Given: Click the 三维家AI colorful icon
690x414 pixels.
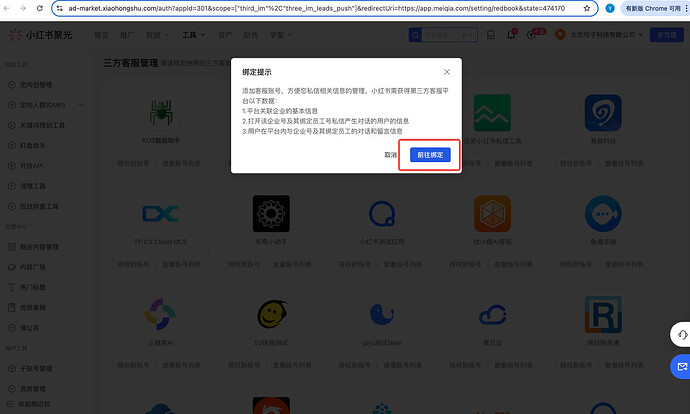Looking at the screenshot, I should 160,314.
